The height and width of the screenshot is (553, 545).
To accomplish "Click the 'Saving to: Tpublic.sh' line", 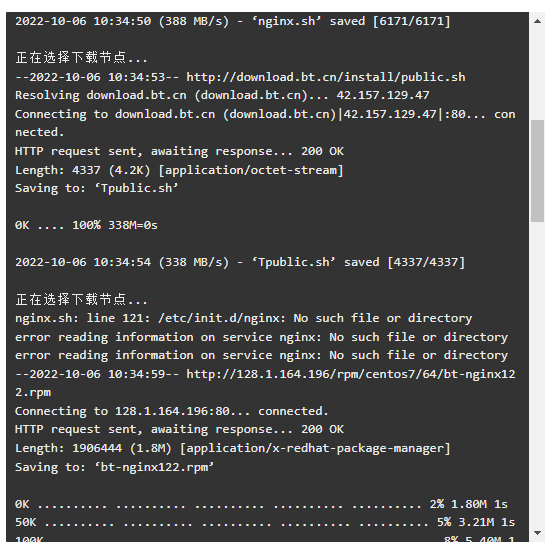I will pyautogui.click(x=97, y=188).
